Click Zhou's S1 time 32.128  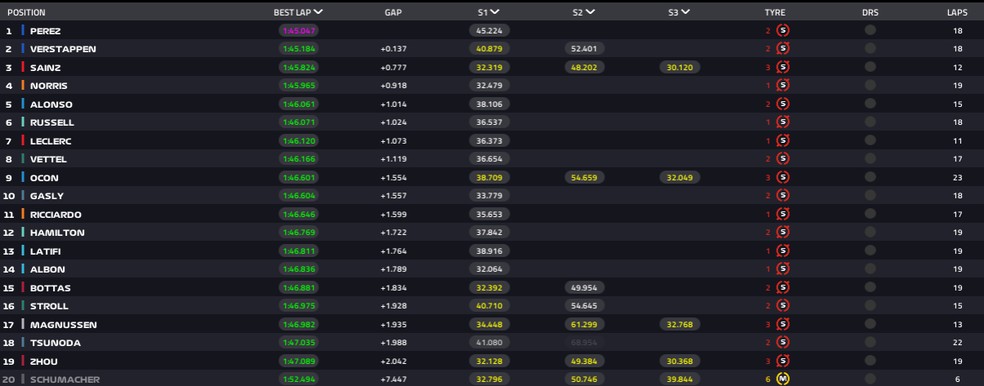tap(489, 362)
